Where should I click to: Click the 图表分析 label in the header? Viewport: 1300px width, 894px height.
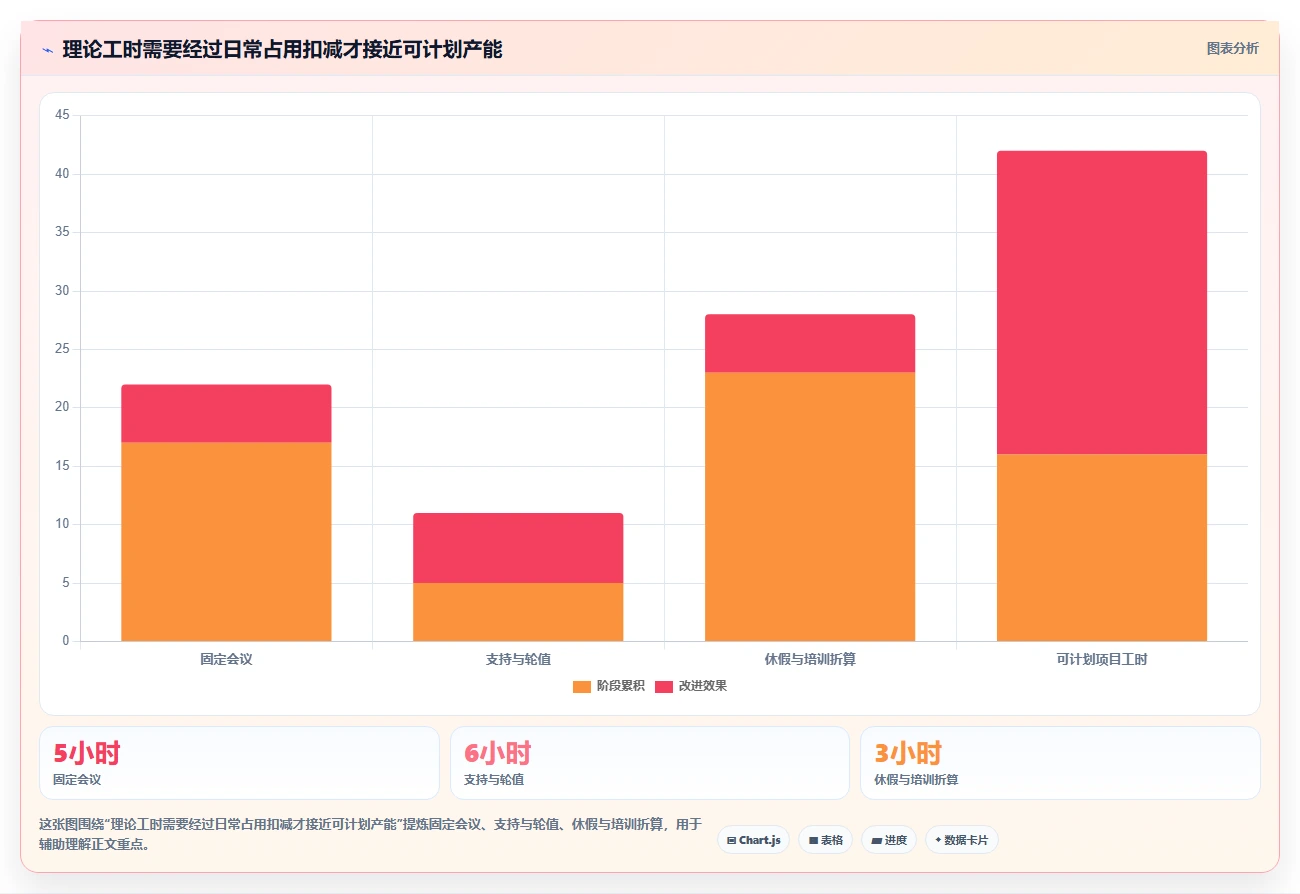[x=1232, y=48]
